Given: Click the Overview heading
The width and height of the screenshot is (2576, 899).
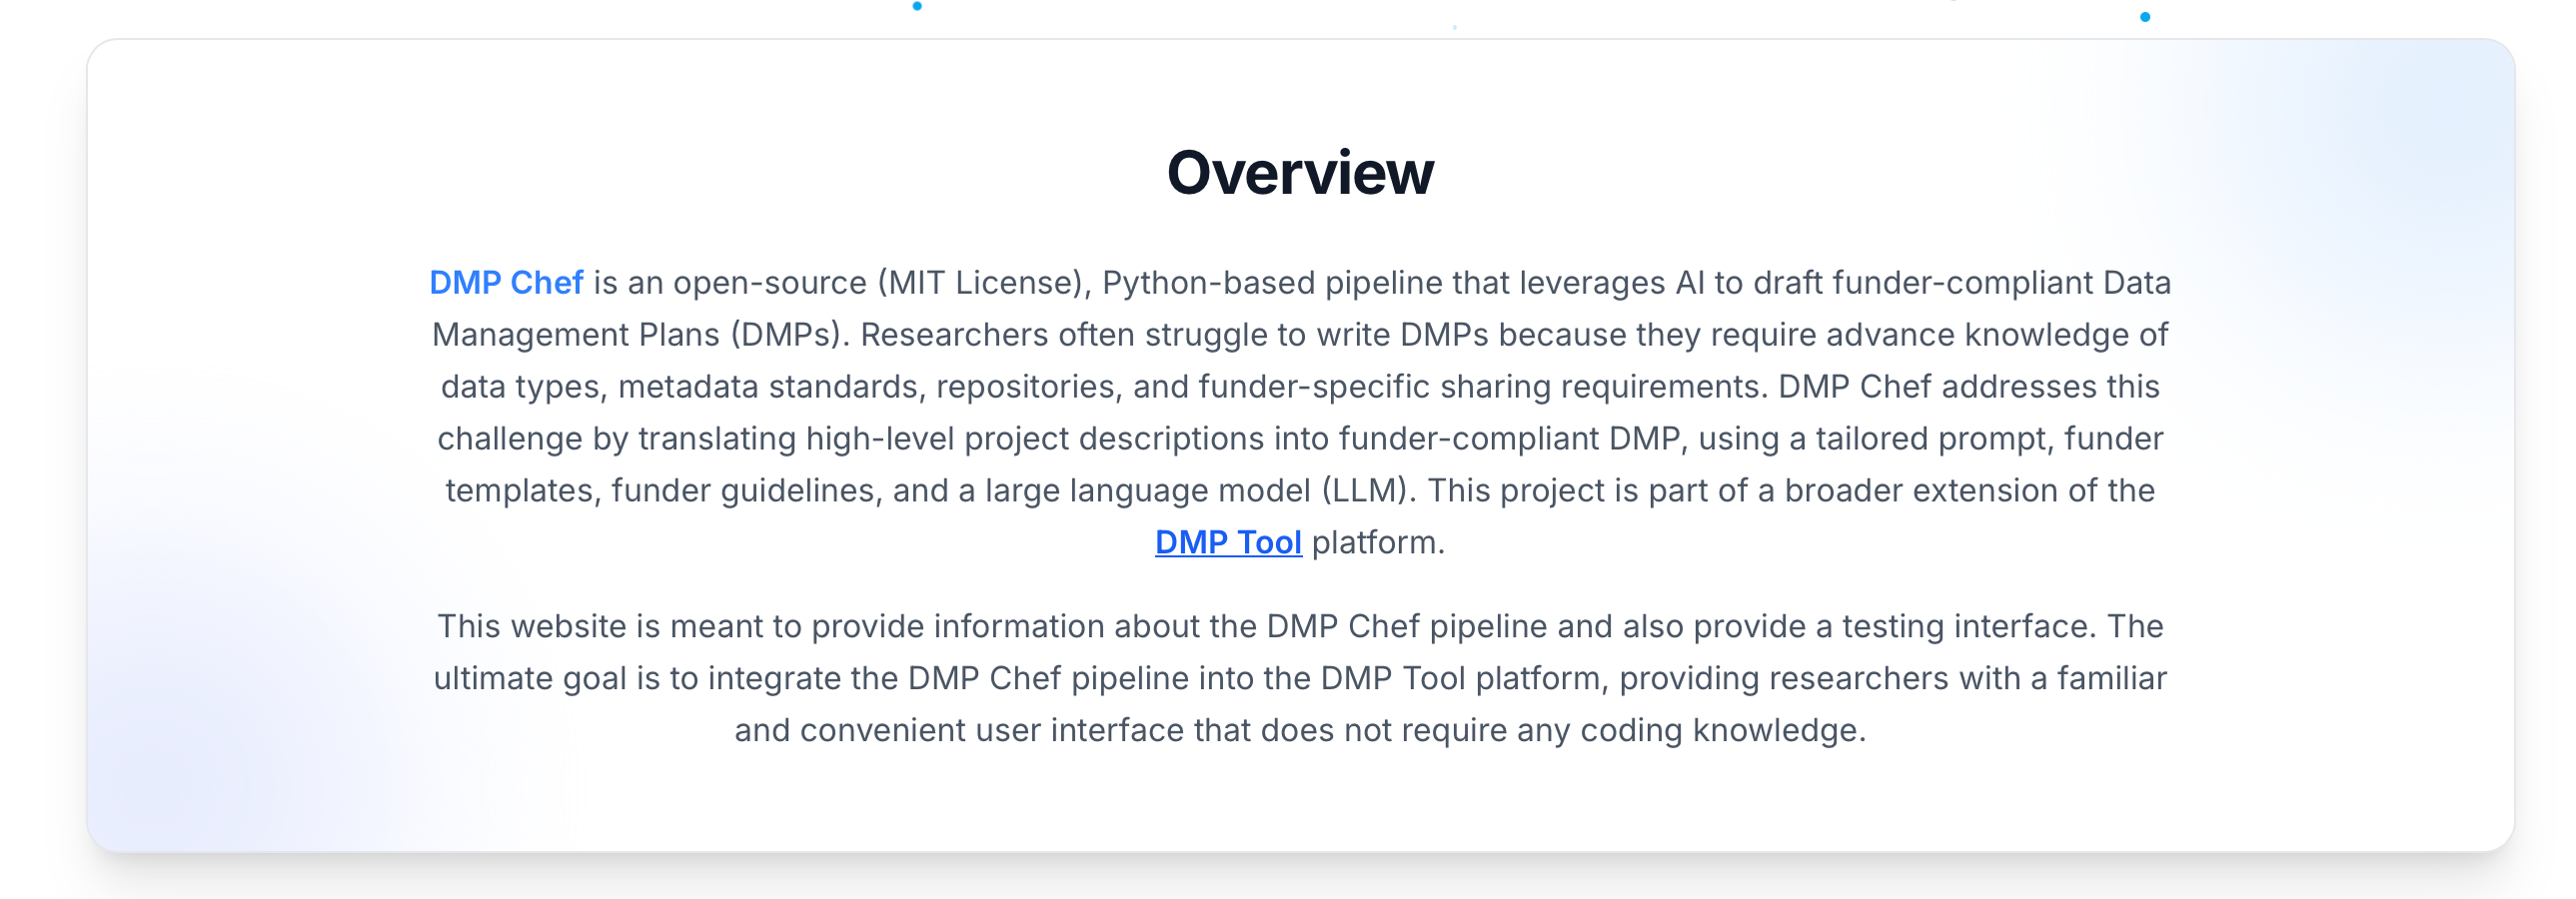Looking at the screenshot, I should coord(1299,173).
